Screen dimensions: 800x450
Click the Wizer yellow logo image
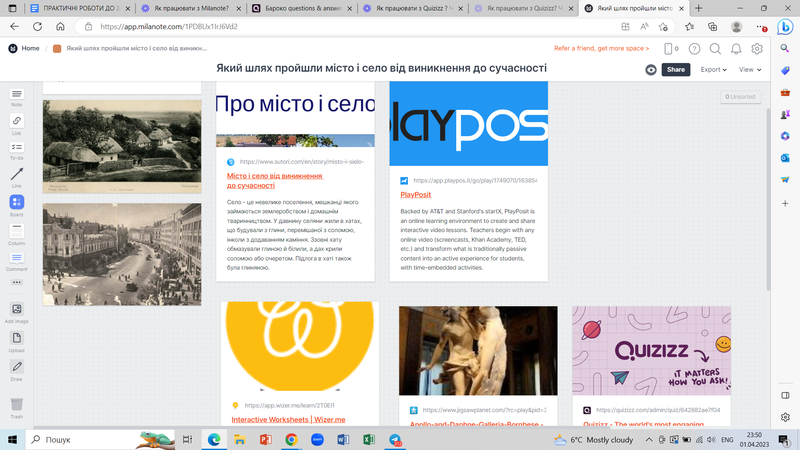tap(299, 346)
